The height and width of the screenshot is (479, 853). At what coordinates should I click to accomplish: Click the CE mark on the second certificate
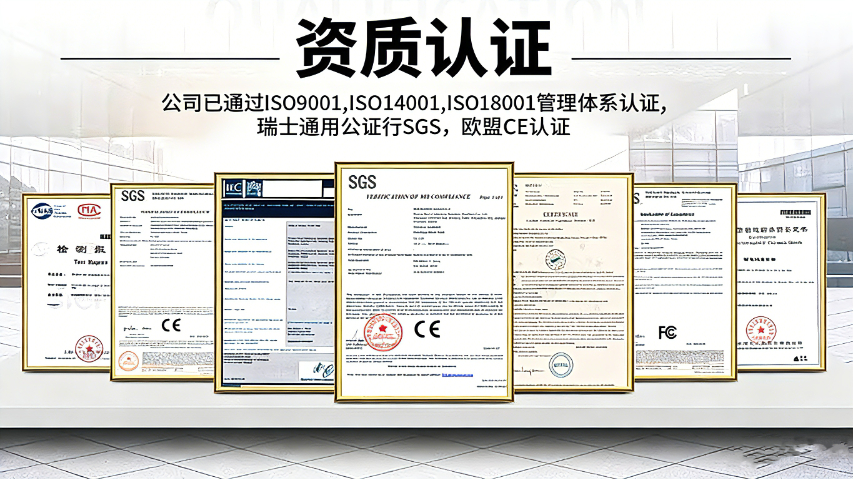click(x=171, y=326)
